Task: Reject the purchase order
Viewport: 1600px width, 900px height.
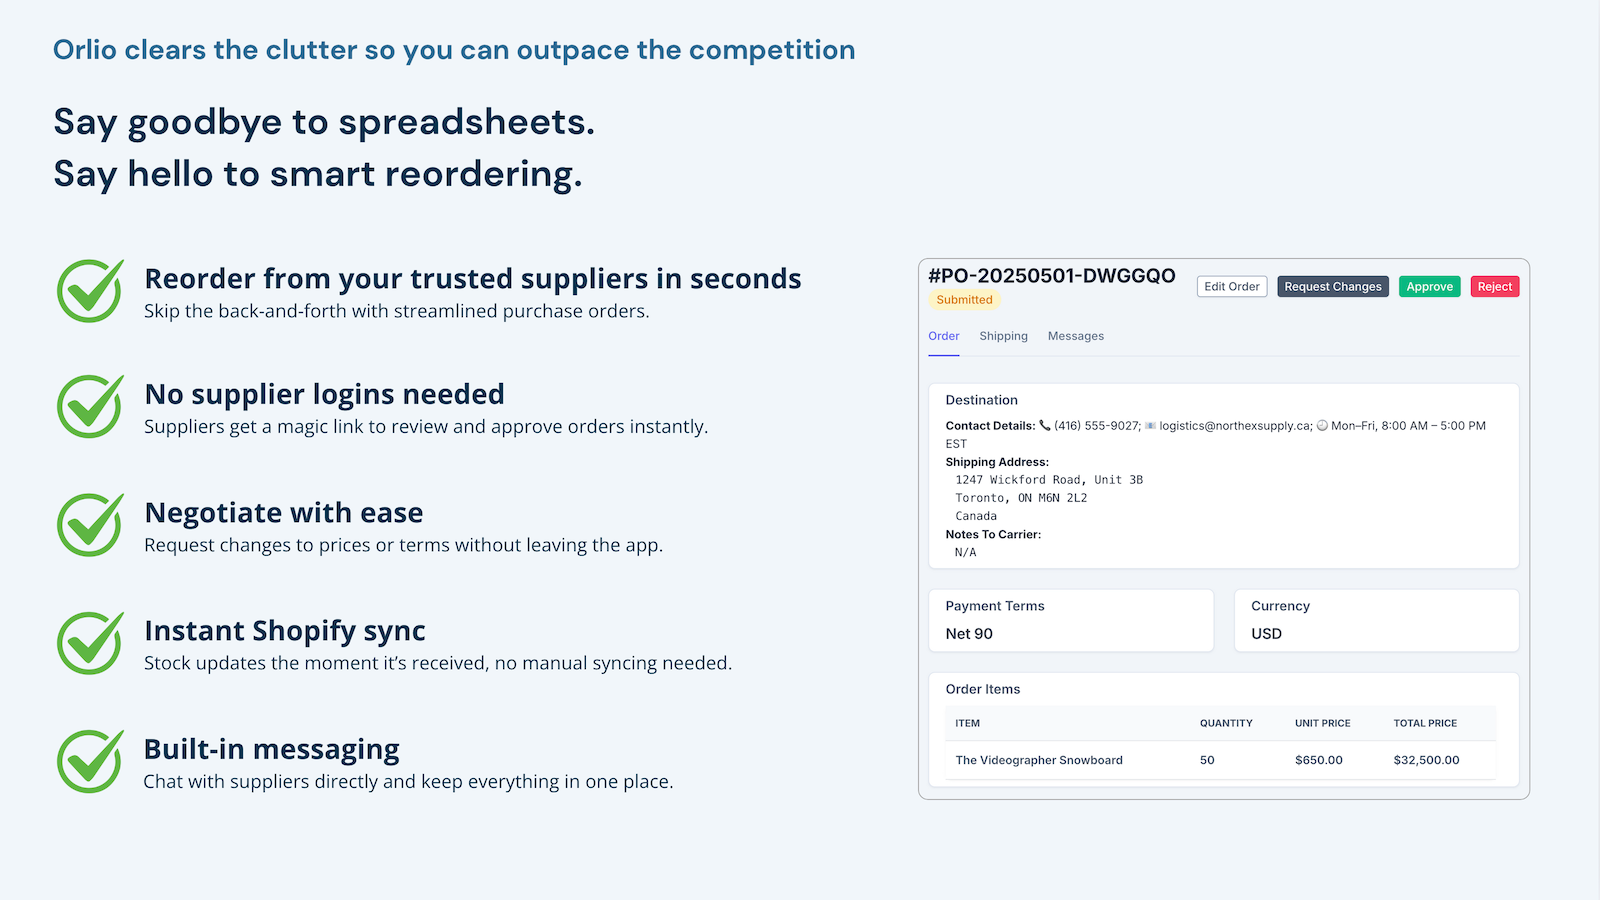Action: coord(1495,287)
